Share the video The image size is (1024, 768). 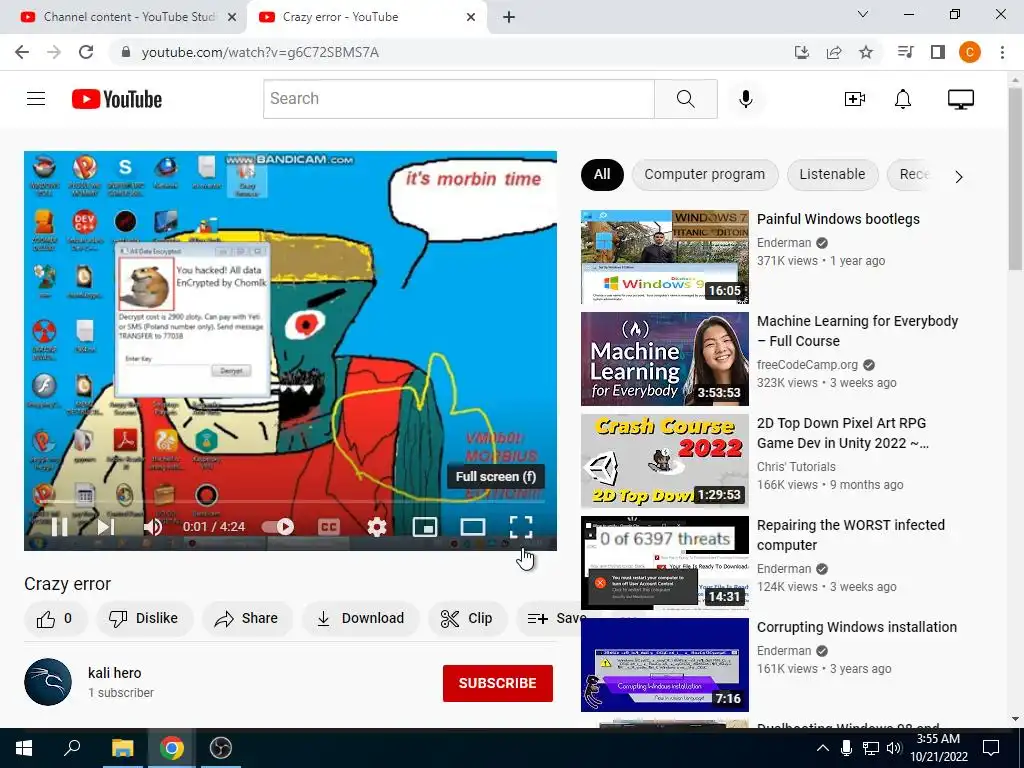point(247,618)
